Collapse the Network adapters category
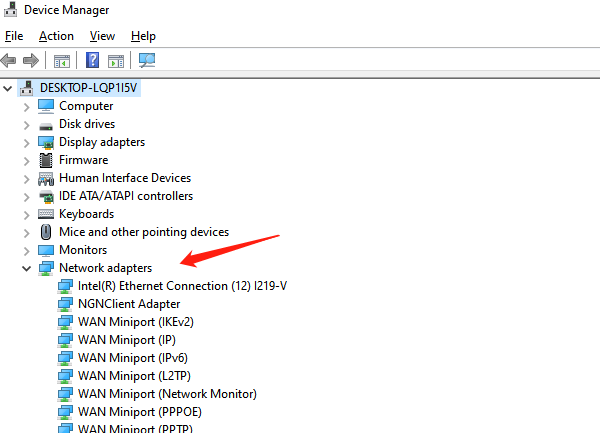Viewport: 600px width, 433px height. (26, 269)
